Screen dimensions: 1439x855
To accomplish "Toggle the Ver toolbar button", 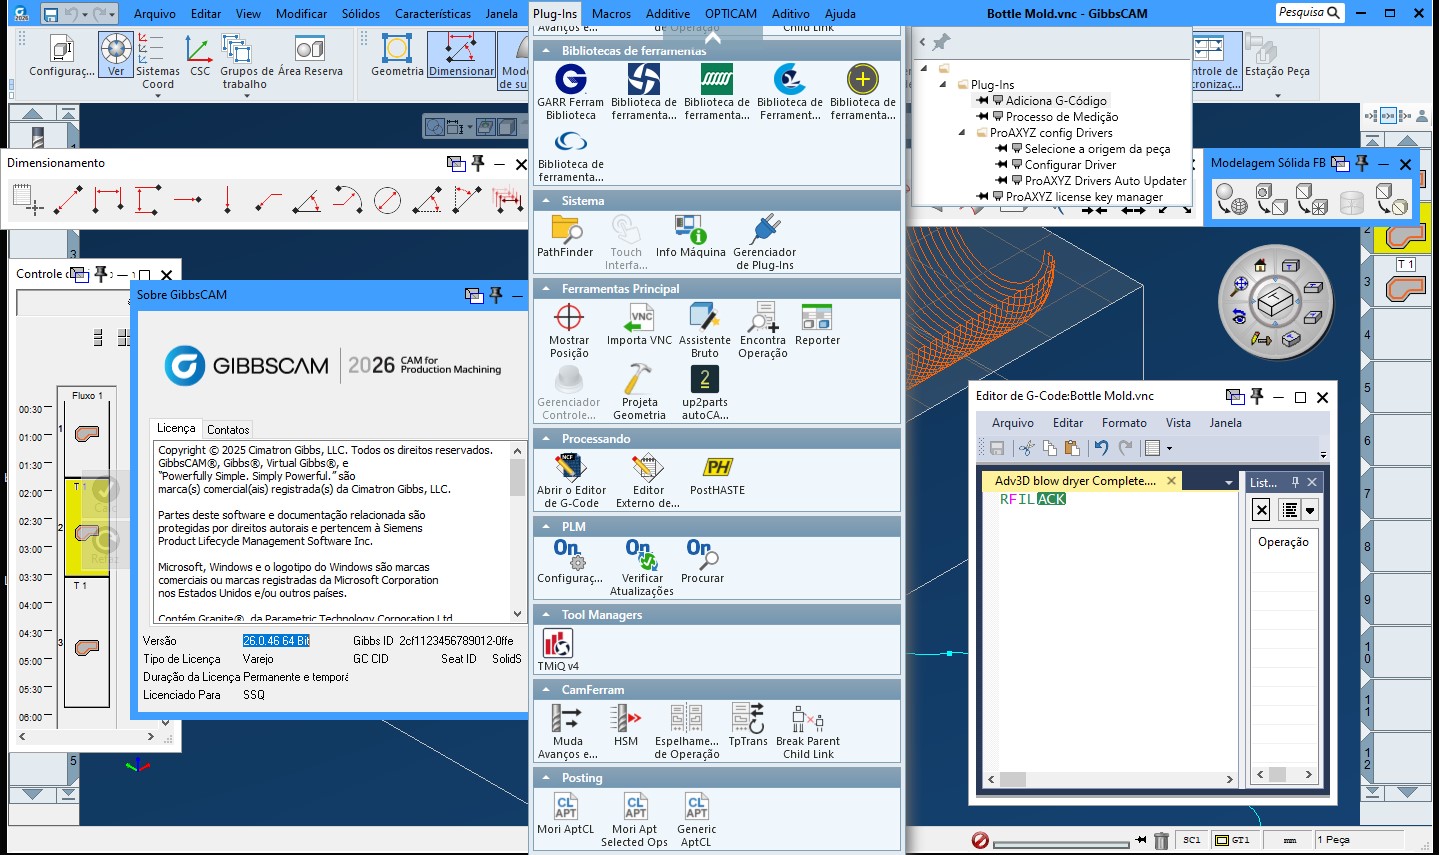I will tap(116, 54).
